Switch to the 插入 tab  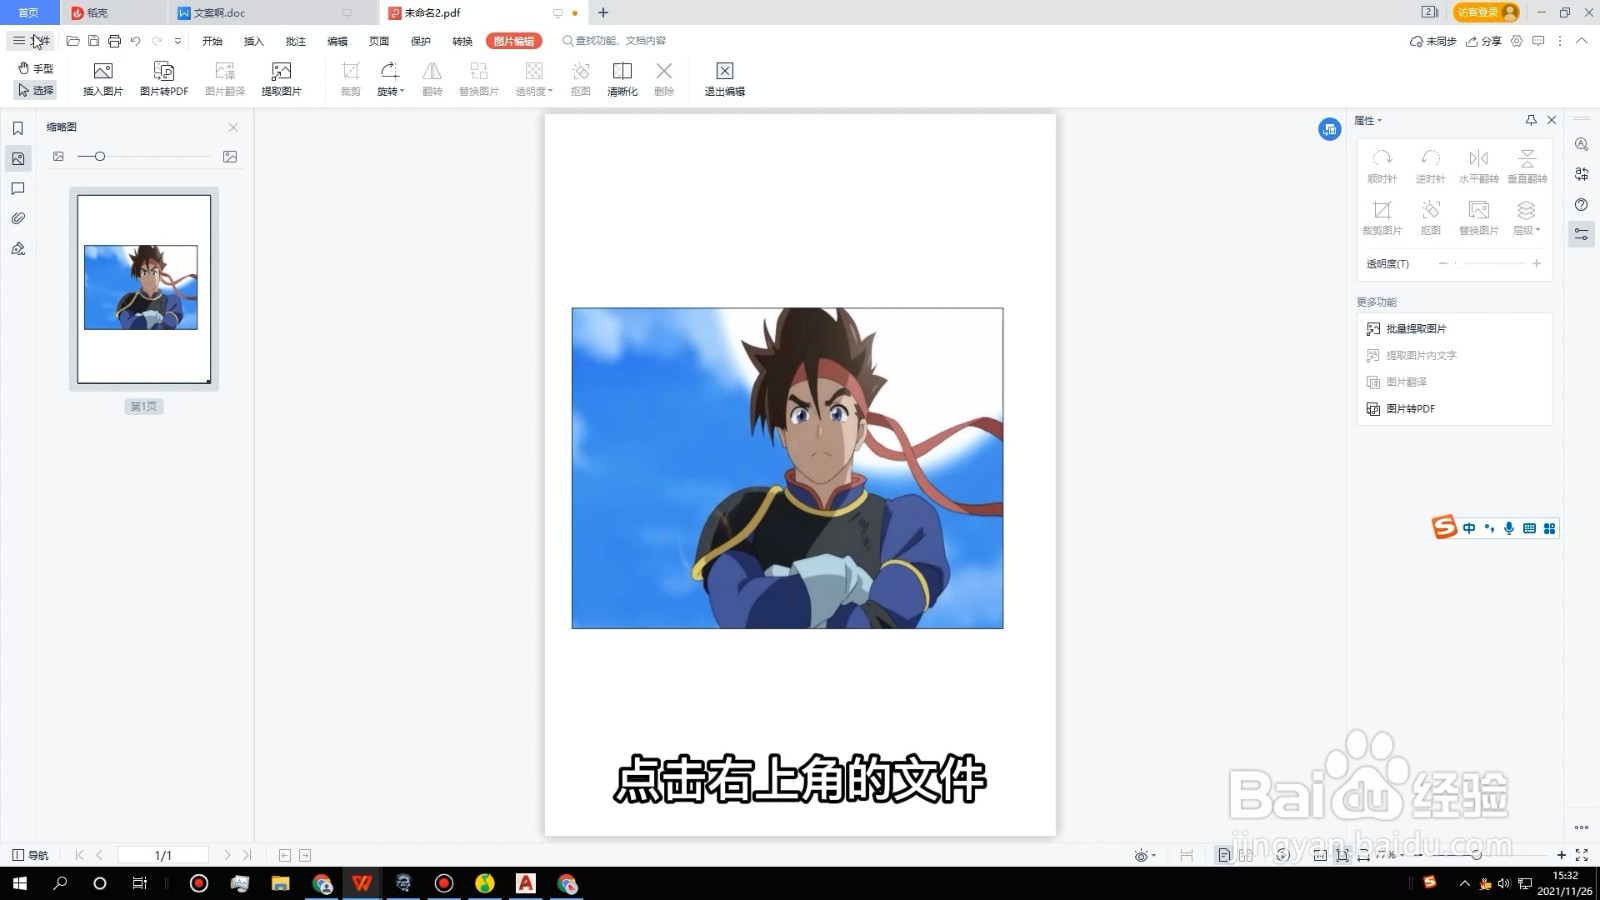(254, 41)
